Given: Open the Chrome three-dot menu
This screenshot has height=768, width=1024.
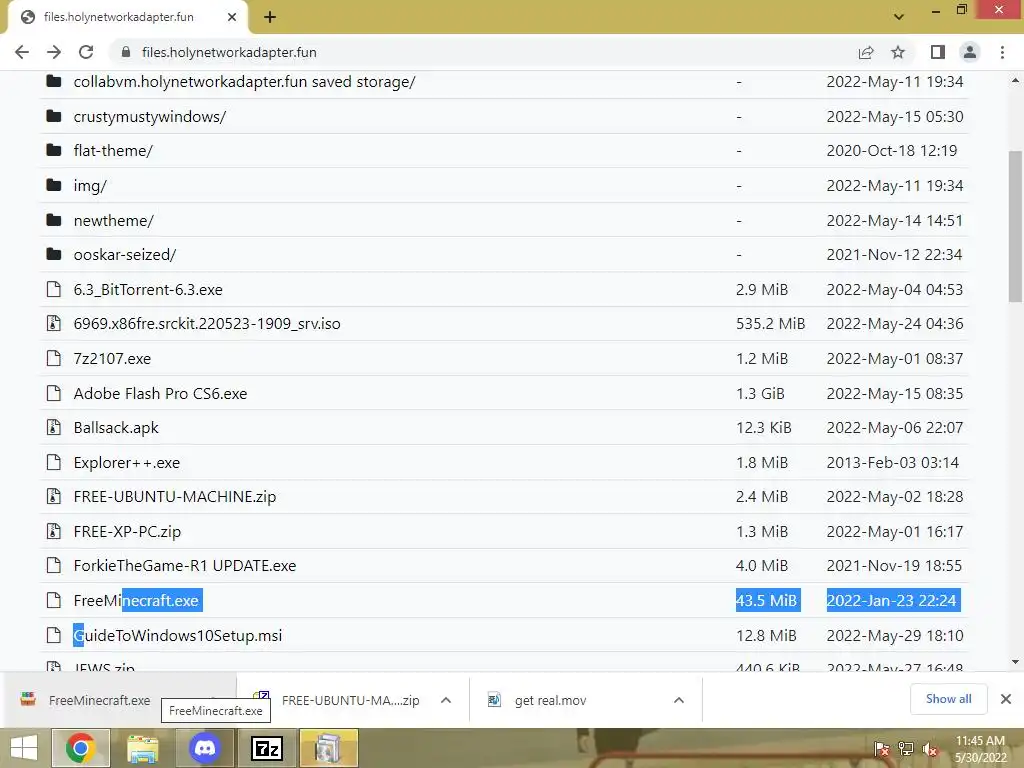Looking at the screenshot, I should tap(1002, 52).
